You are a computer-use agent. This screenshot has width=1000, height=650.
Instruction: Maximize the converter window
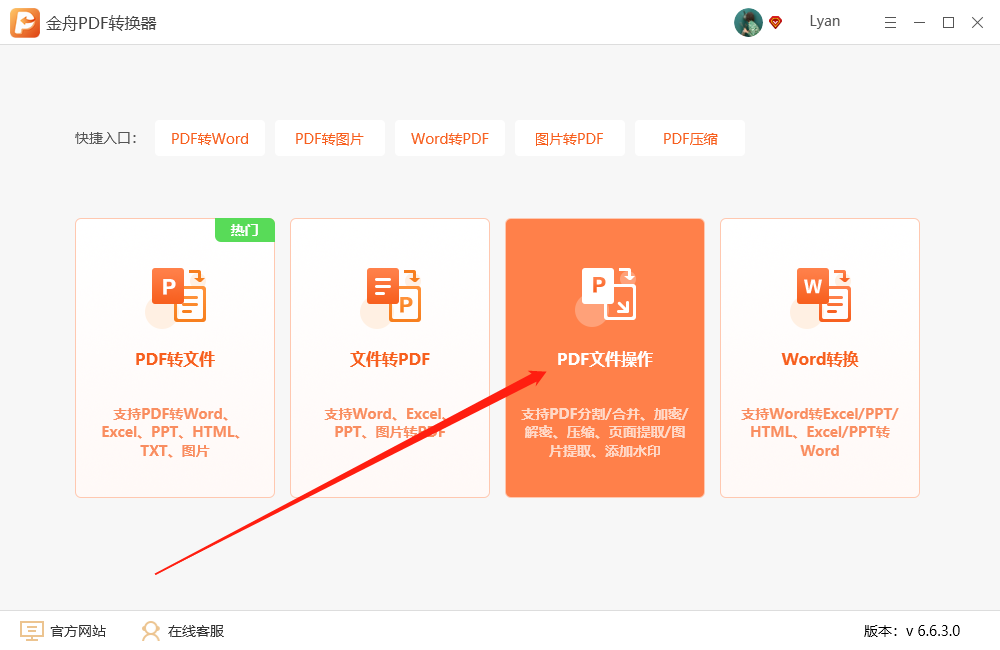click(x=948, y=23)
